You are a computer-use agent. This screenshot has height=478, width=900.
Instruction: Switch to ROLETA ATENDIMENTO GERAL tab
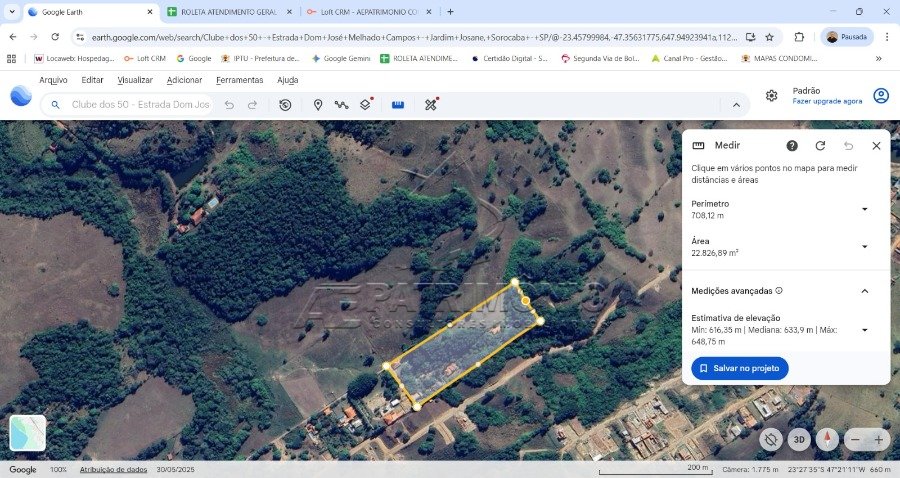[x=228, y=12]
